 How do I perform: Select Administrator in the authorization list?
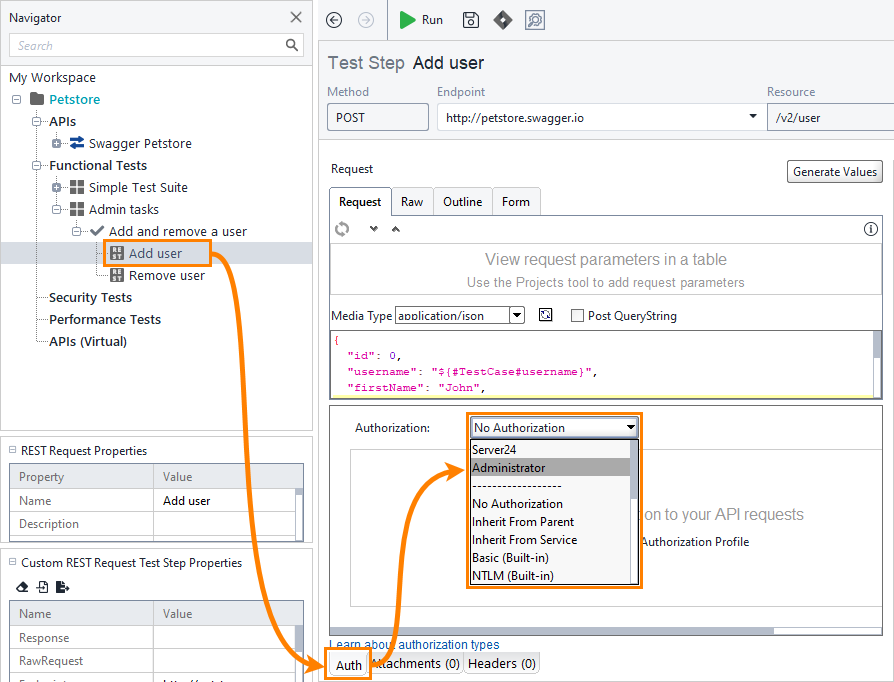[x=509, y=468]
